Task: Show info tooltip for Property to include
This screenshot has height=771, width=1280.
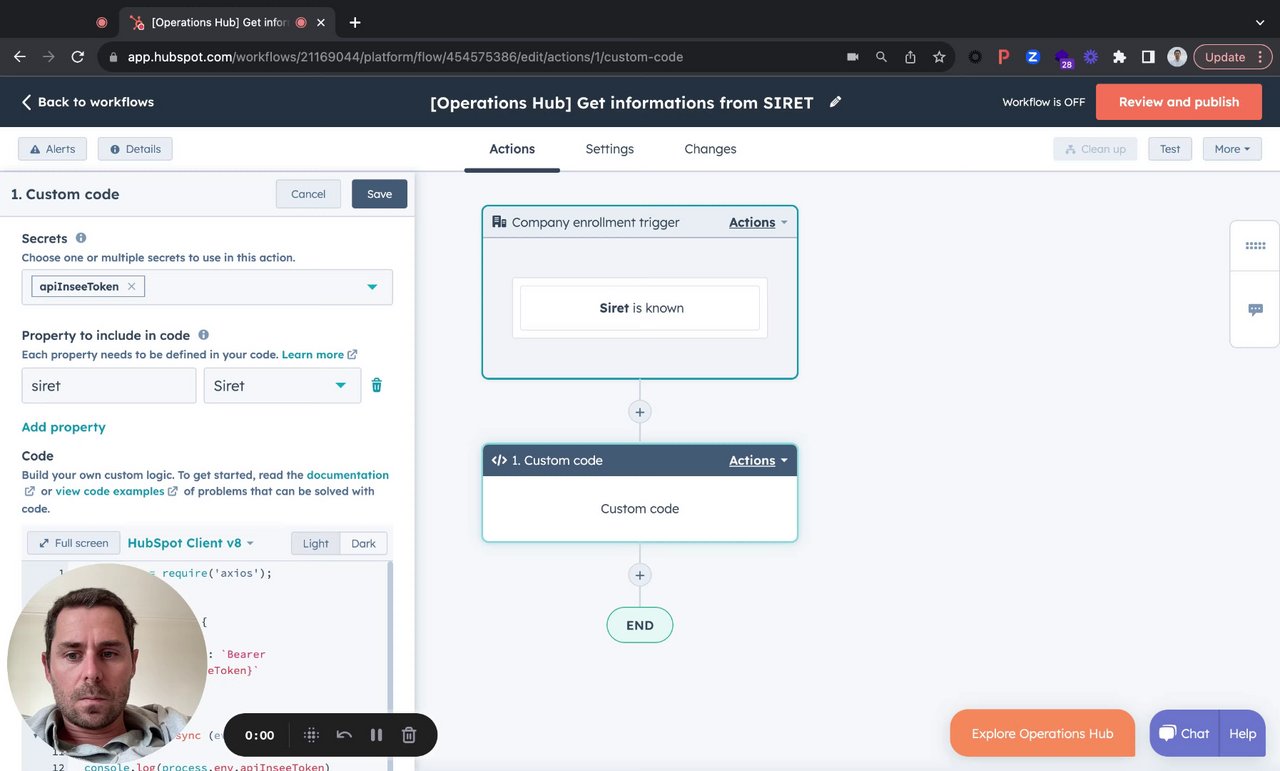Action: click(203, 335)
